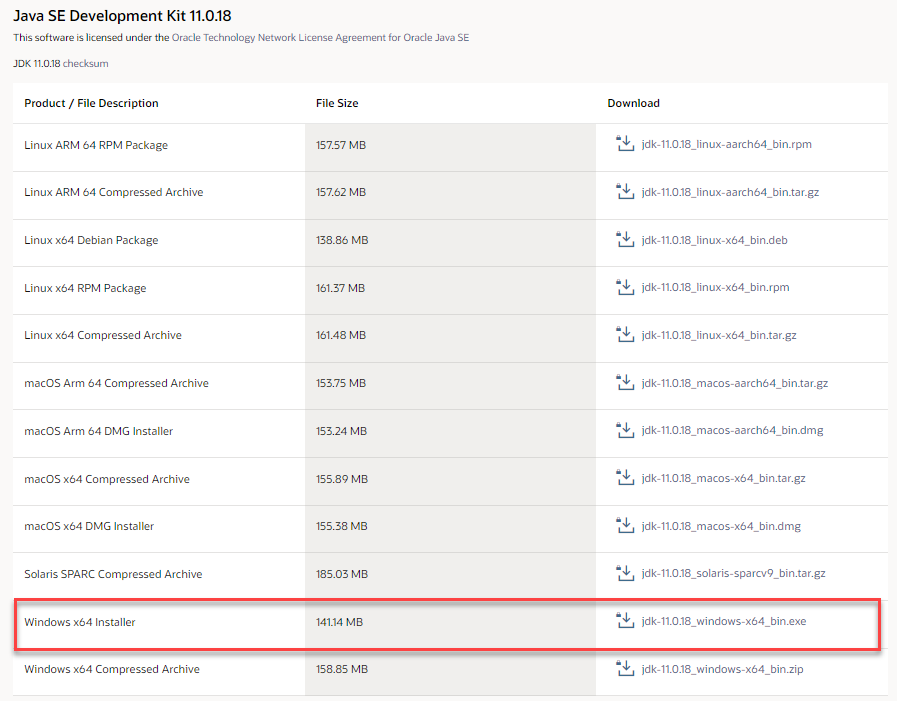The image size is (897, 701).
Task: Click the download icon for jdk-11.0.18_linux-x64_bin.deb
Action: pyautogui.click(x=625, y=240)
